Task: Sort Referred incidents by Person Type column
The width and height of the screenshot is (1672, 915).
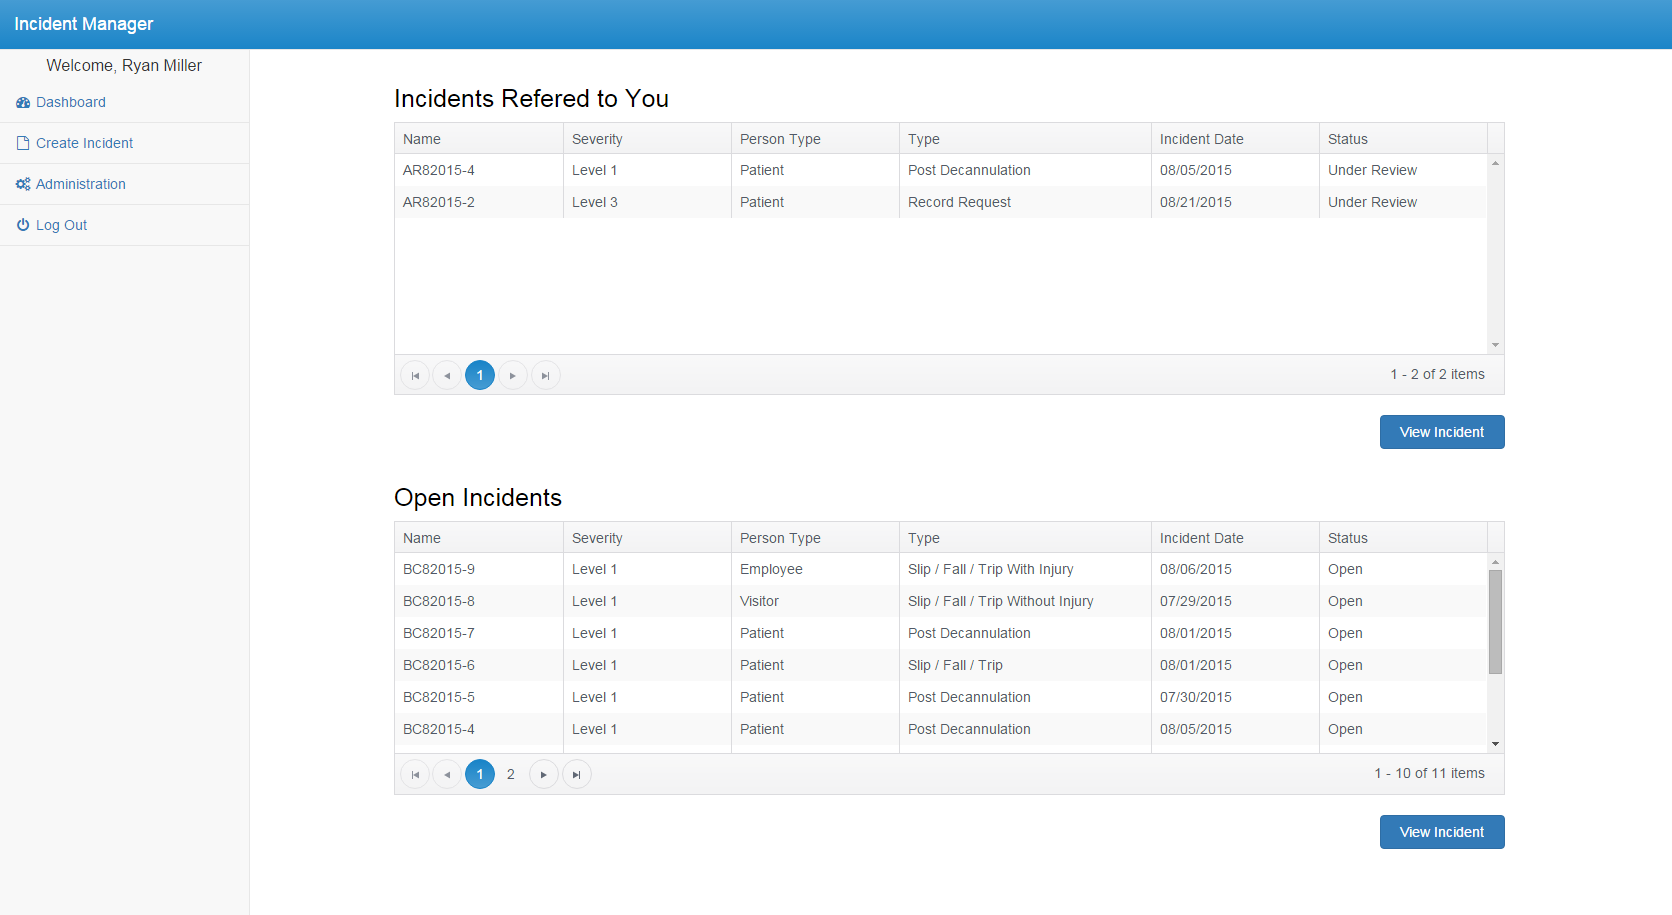Action: click(x=815, y=139)
